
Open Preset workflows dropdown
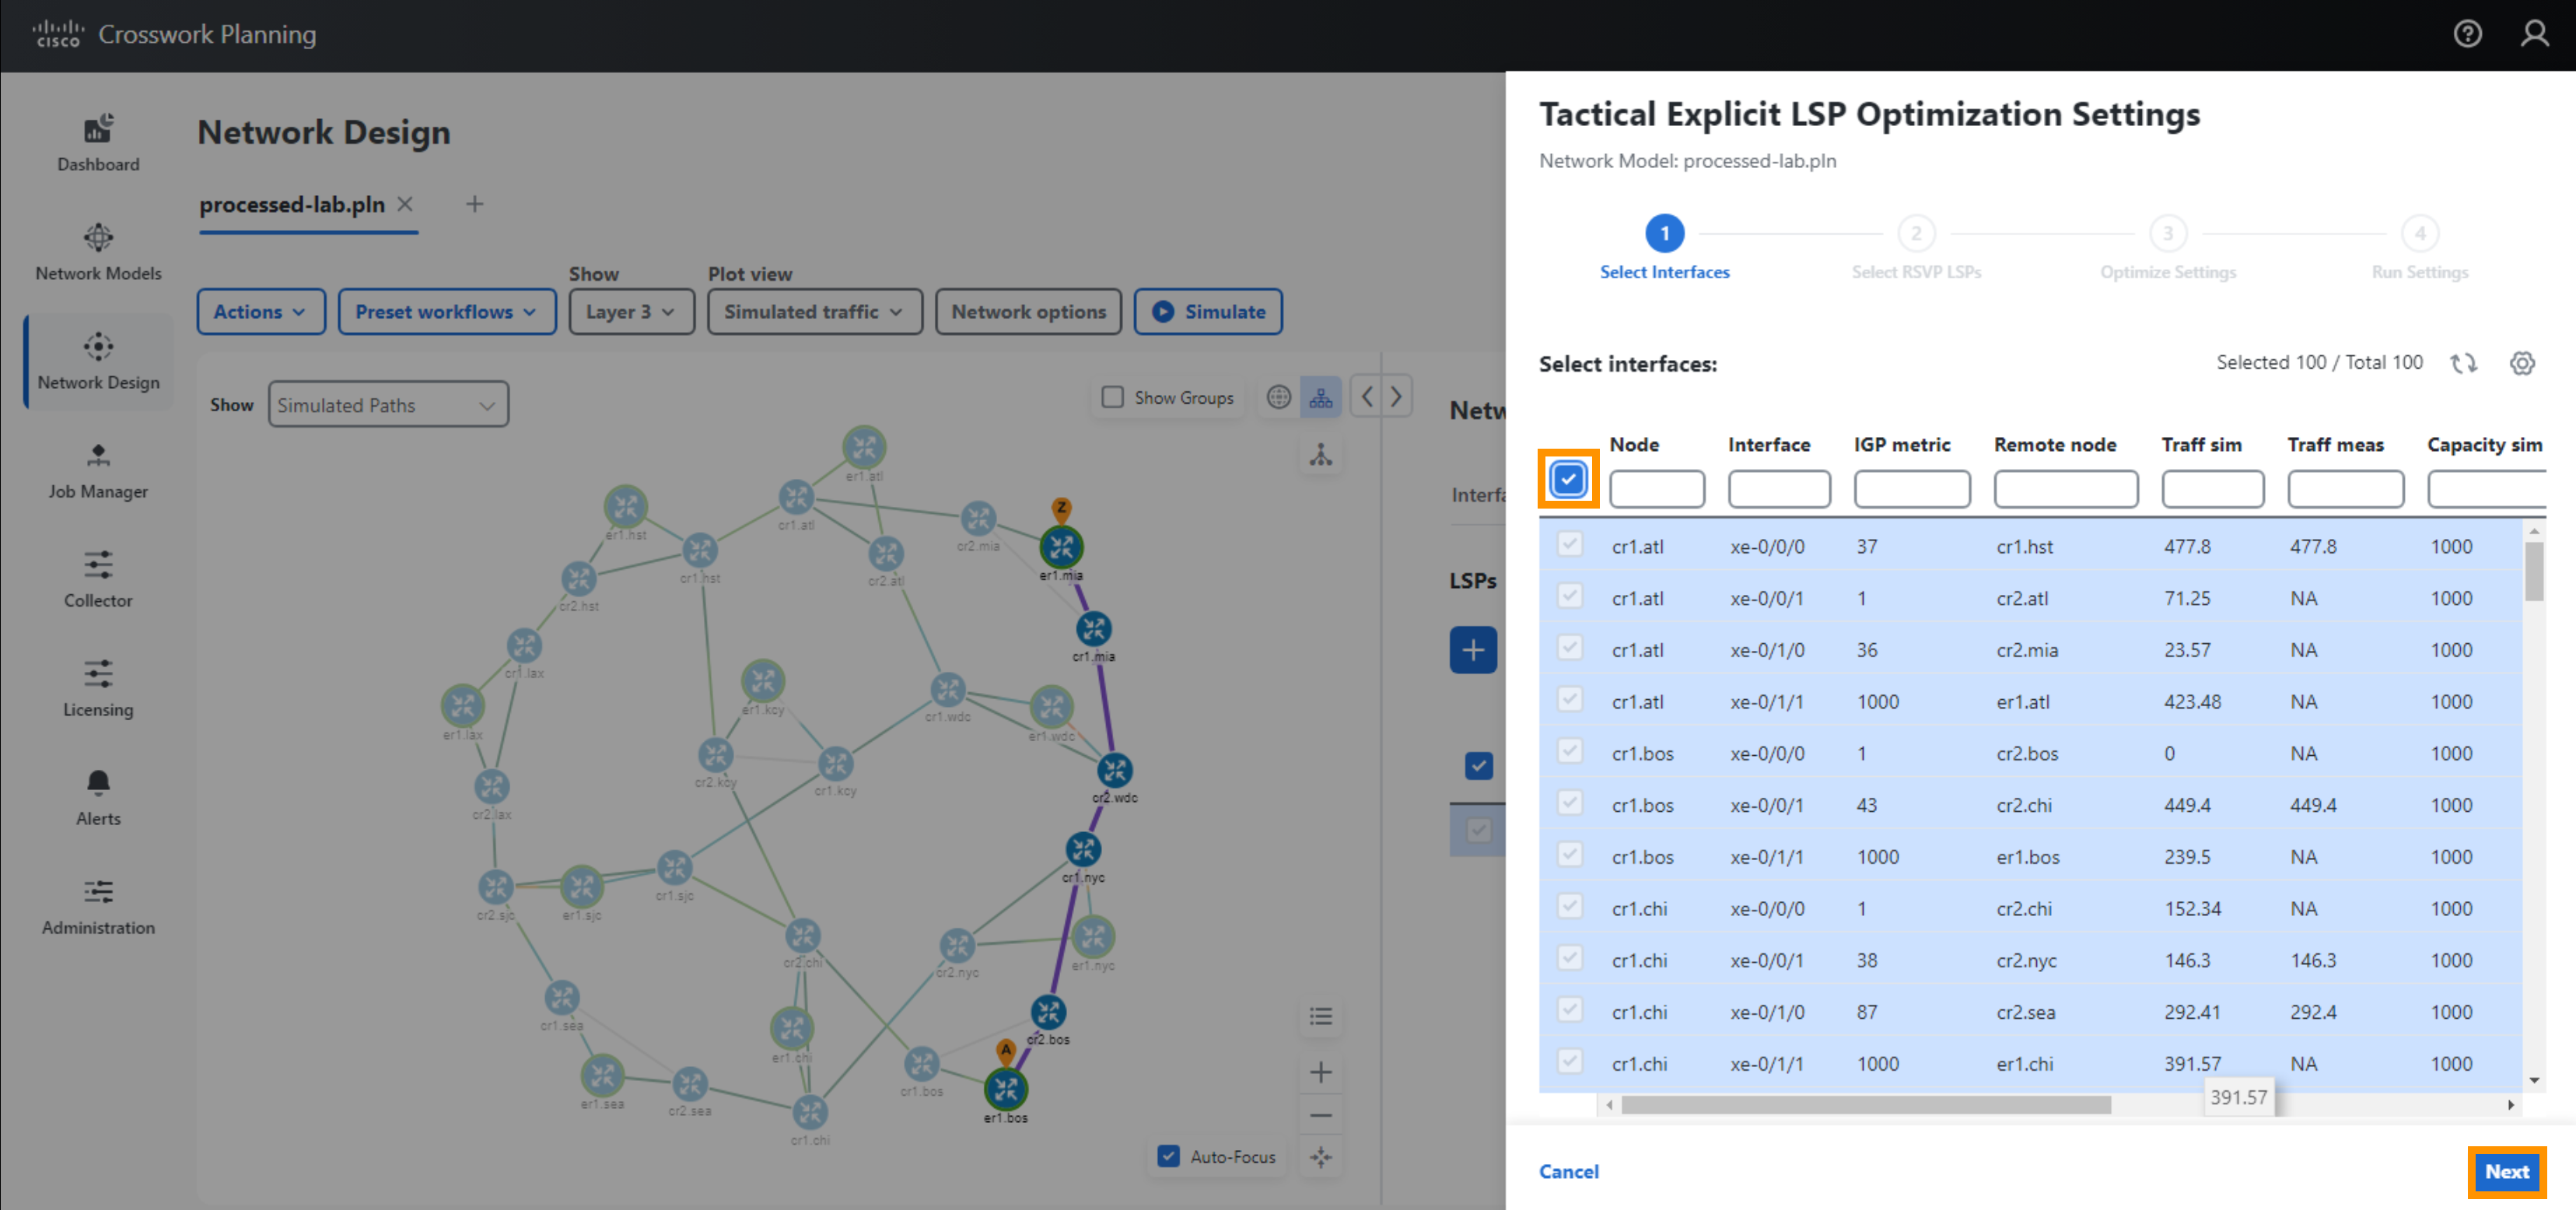(446, 311)
